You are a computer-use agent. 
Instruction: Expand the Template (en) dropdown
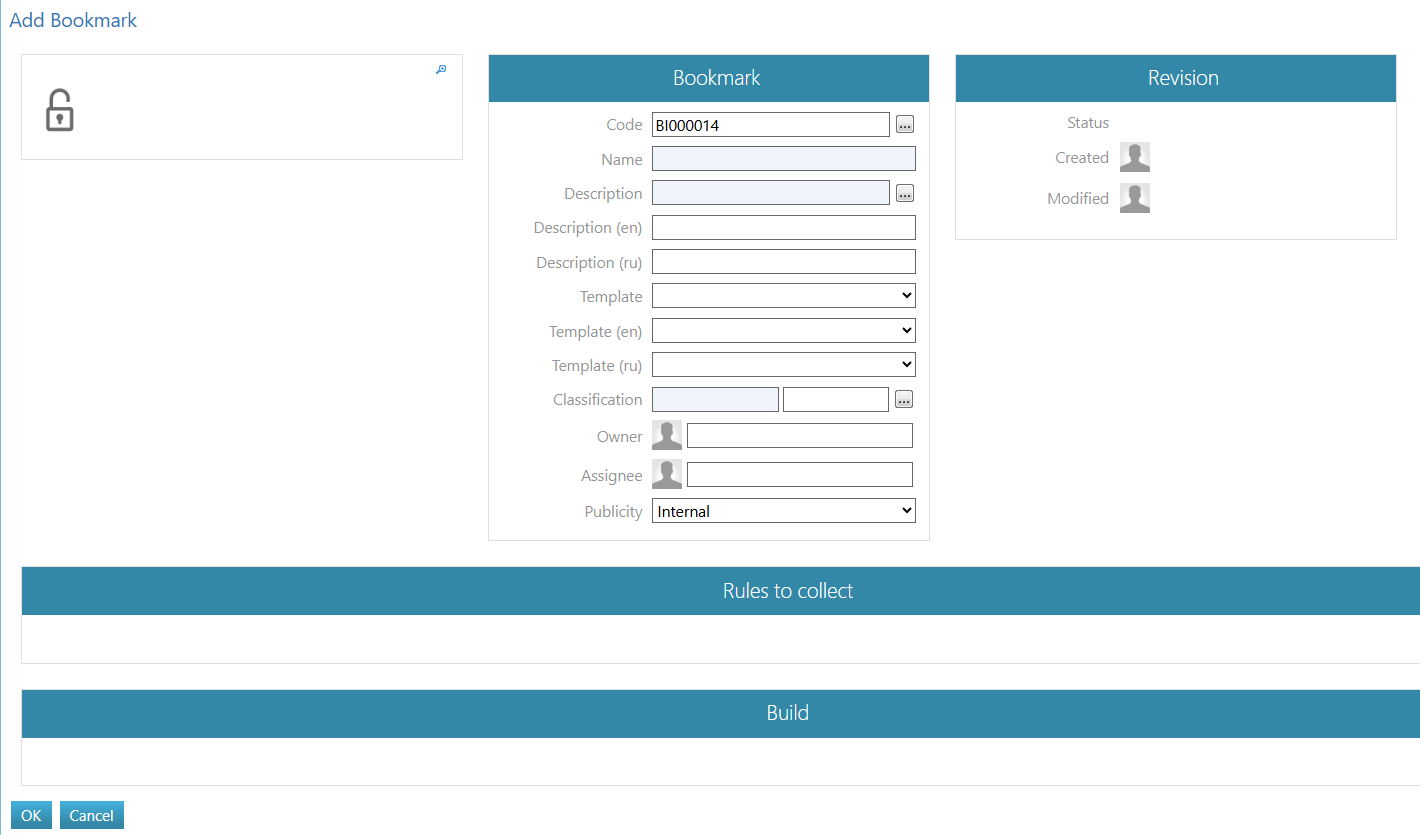tap(783, 330)
